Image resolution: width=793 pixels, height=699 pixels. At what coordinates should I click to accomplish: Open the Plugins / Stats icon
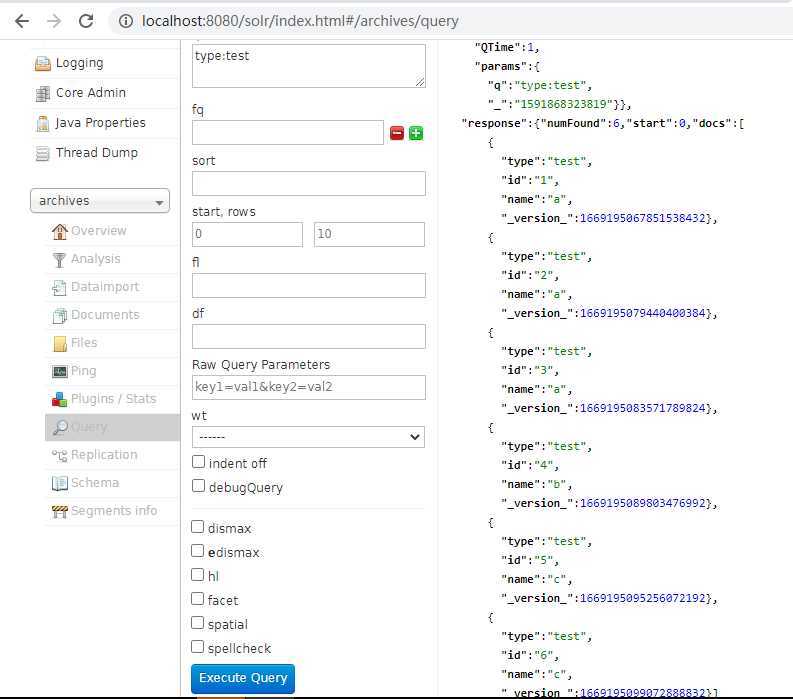point(60,399)
